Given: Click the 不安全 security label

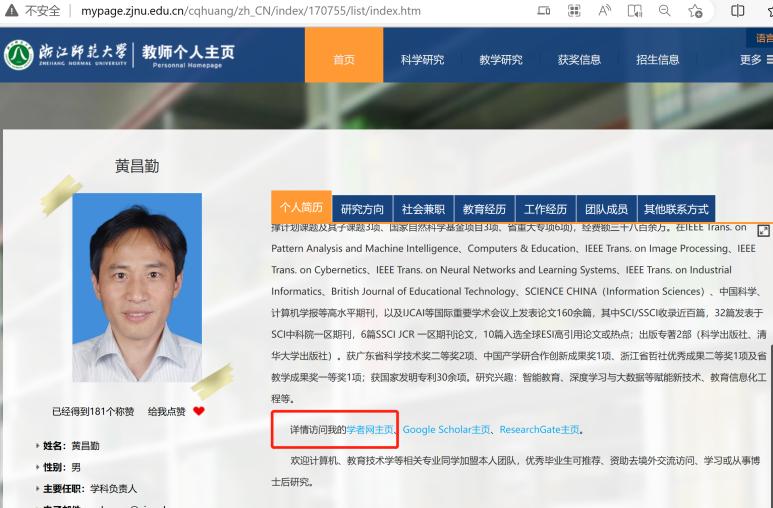Looking at the screenshot, I should [43, 10].
